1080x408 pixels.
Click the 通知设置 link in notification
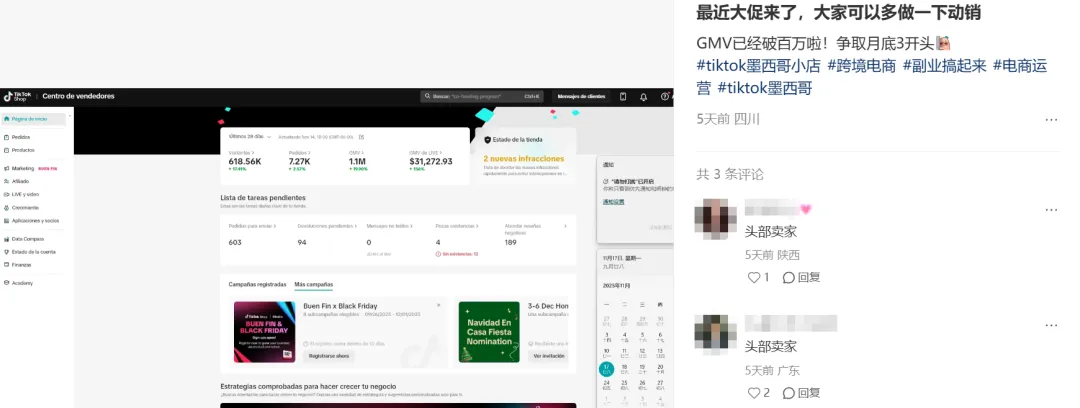(x=614, y=202)
